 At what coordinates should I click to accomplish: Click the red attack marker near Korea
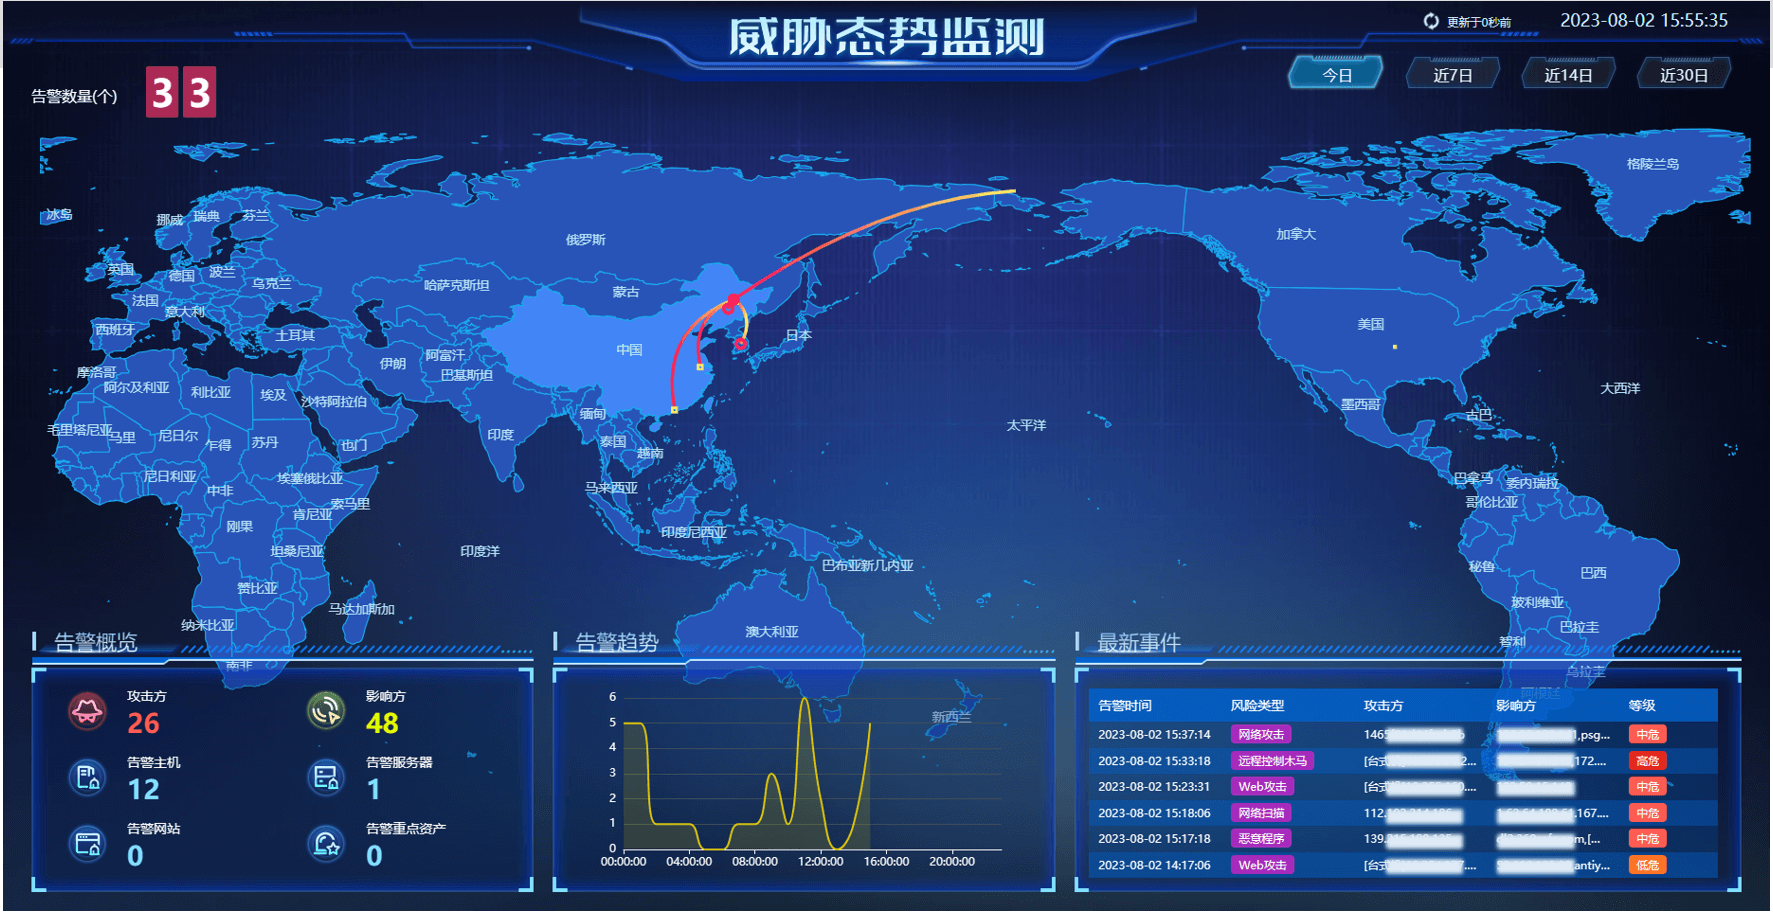click(x=741, y=344)
